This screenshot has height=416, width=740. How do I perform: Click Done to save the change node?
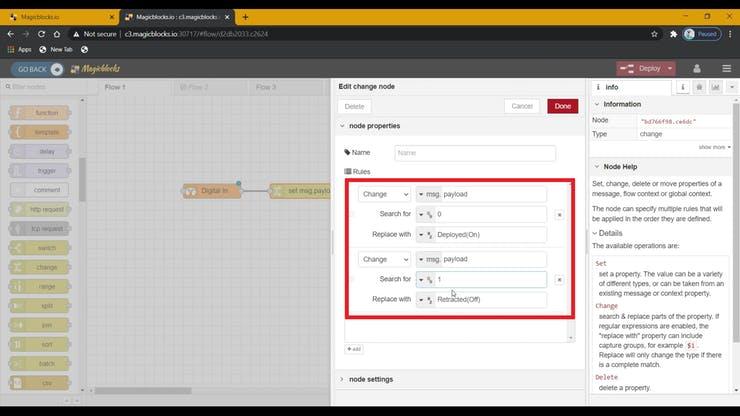[x=562, y=106]
